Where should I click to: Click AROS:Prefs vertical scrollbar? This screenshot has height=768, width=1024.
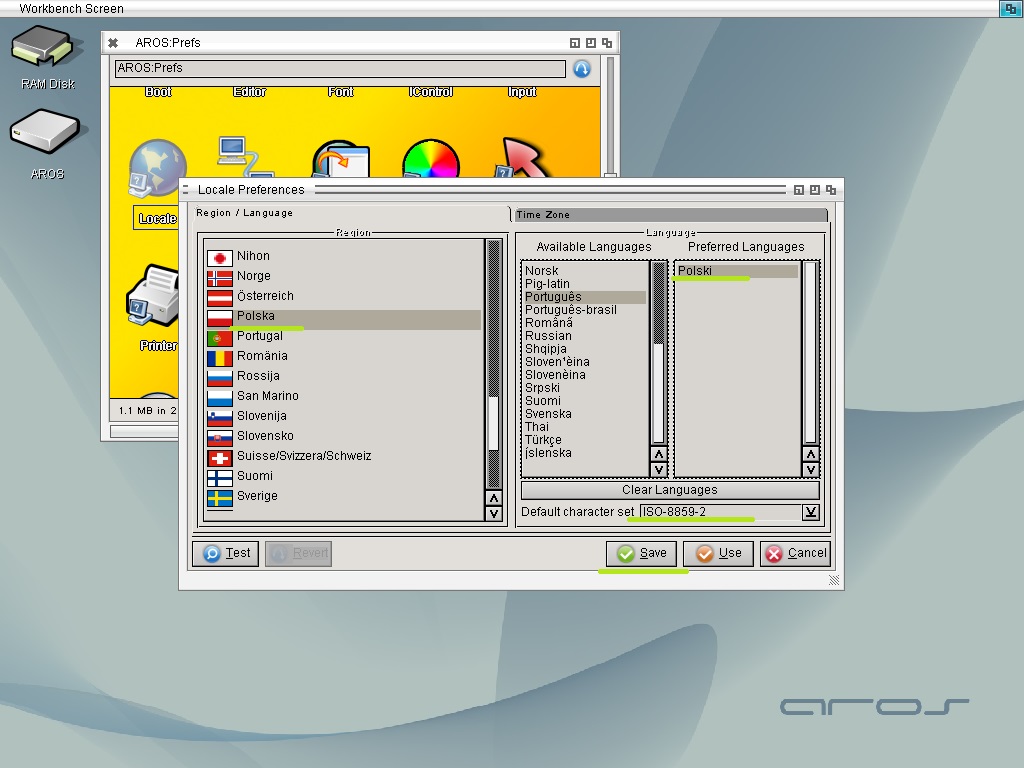[x=610, y=118]
